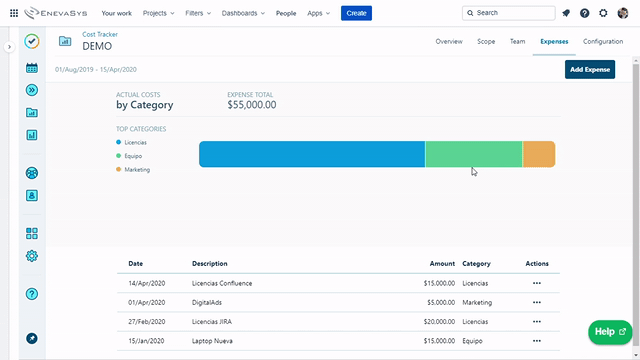This screenshot has height=360, width=640.
Task: Click the Add Expense button
Action: pos(590,69)
